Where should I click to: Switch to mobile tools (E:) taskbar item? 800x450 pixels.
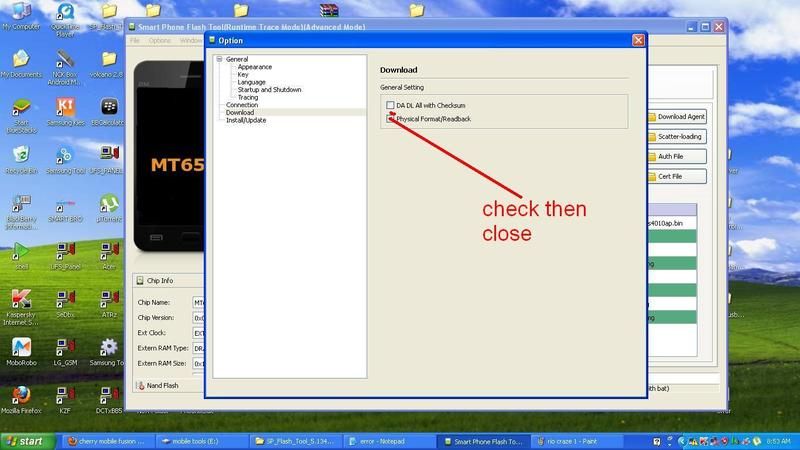pyautogui.click(x=202, y=441)
